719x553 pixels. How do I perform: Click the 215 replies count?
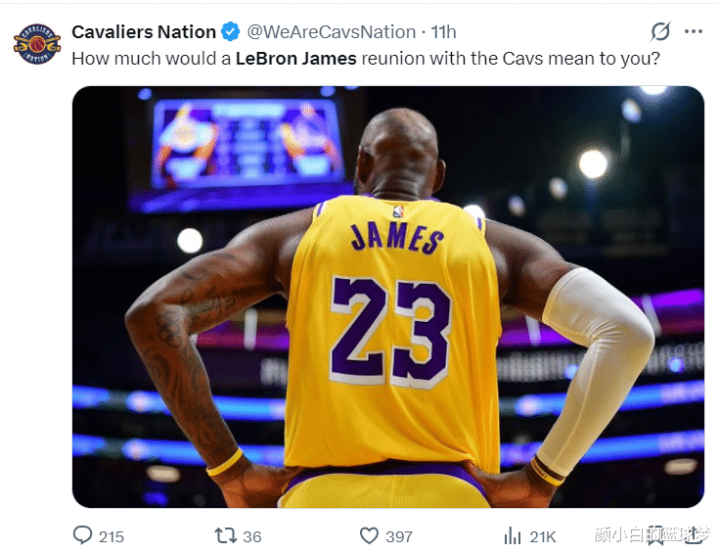pyautogui.click(x=111, y=537)
